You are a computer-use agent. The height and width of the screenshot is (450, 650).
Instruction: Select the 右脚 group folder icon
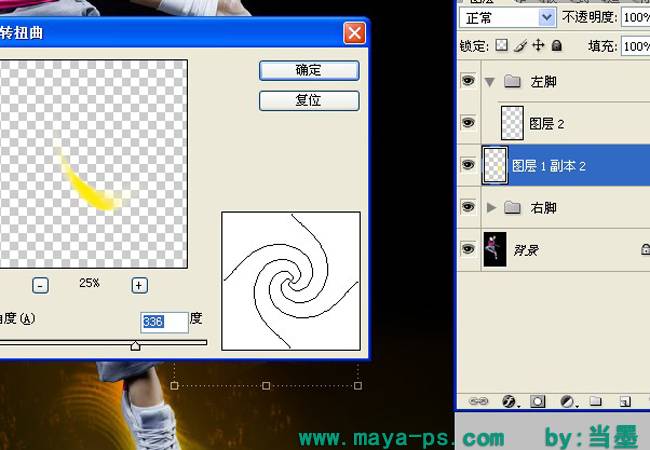click(x=512, y=207)
